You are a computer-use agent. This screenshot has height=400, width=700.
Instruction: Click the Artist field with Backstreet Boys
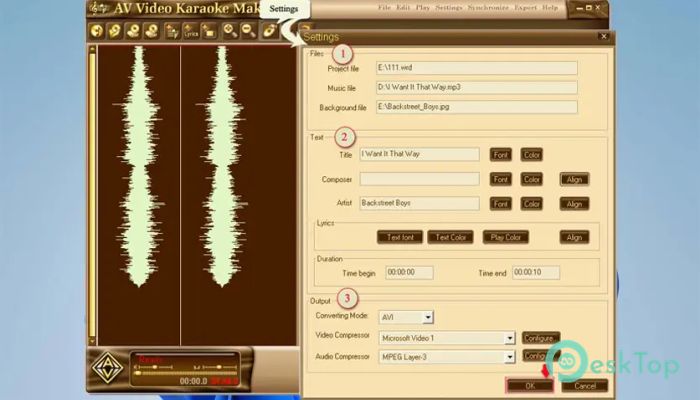(419, 203)
